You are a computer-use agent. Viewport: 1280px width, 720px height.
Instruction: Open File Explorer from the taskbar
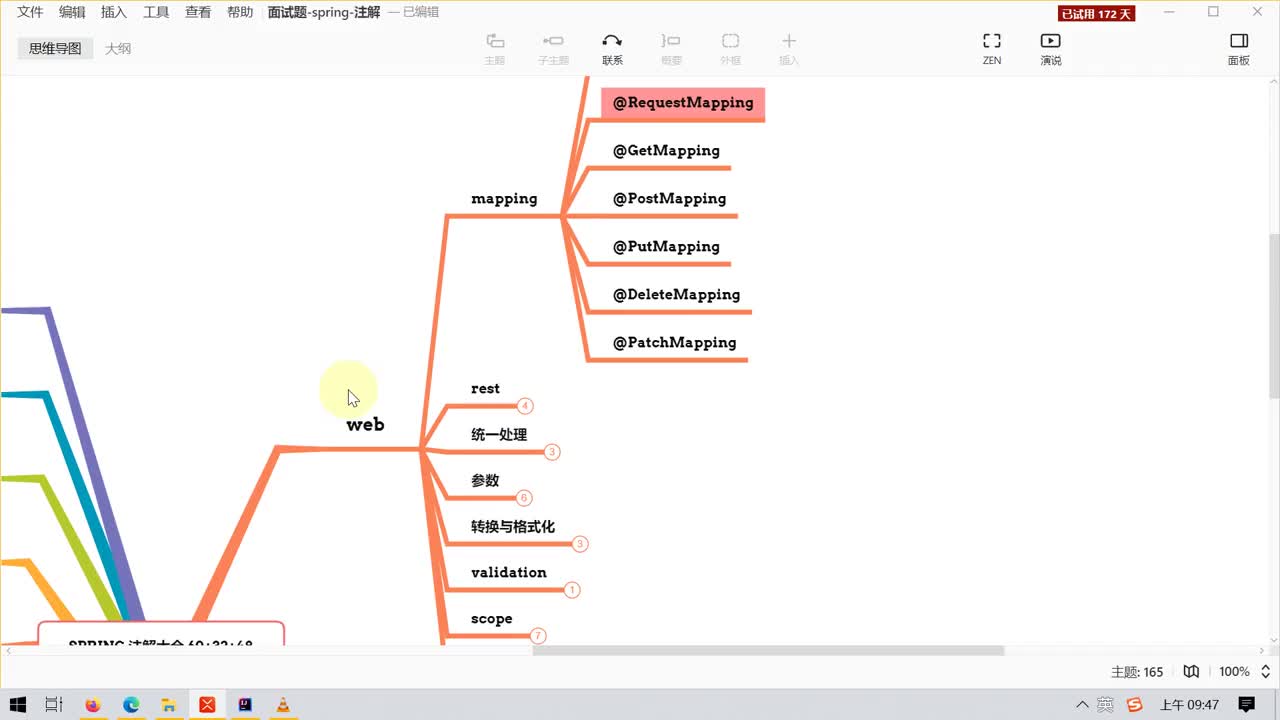tap(169, 705)
